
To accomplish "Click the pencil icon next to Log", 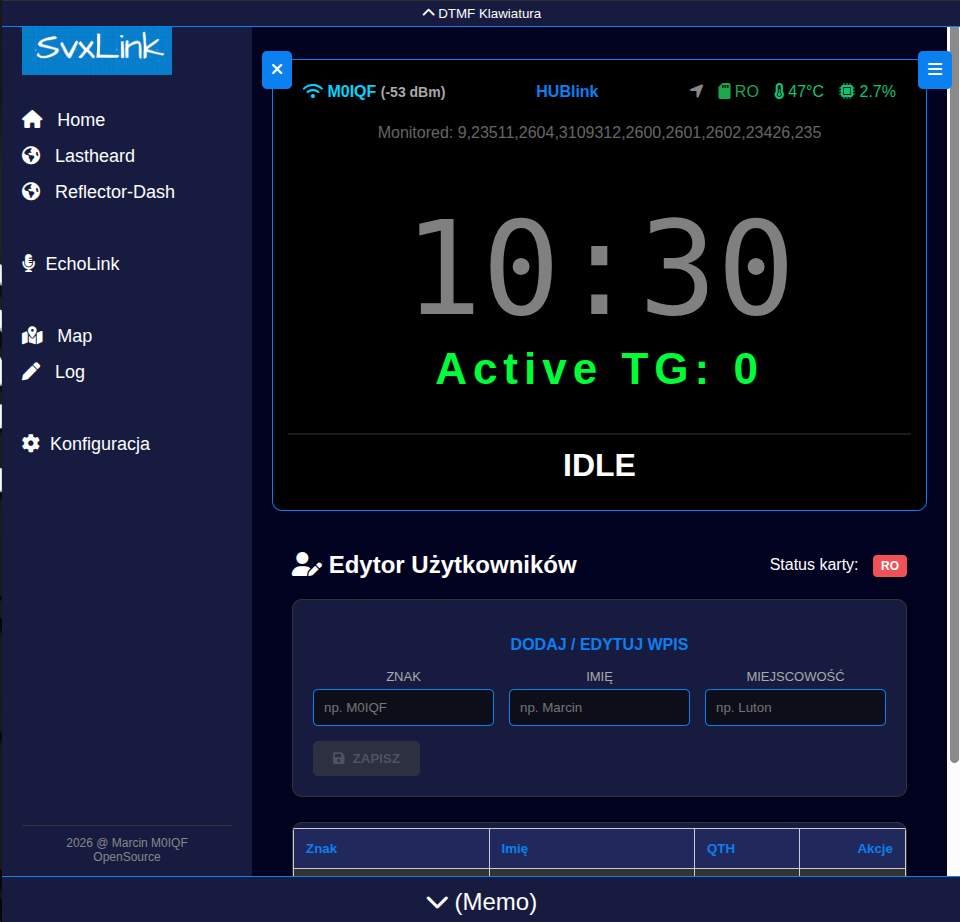I will point(31,372).
